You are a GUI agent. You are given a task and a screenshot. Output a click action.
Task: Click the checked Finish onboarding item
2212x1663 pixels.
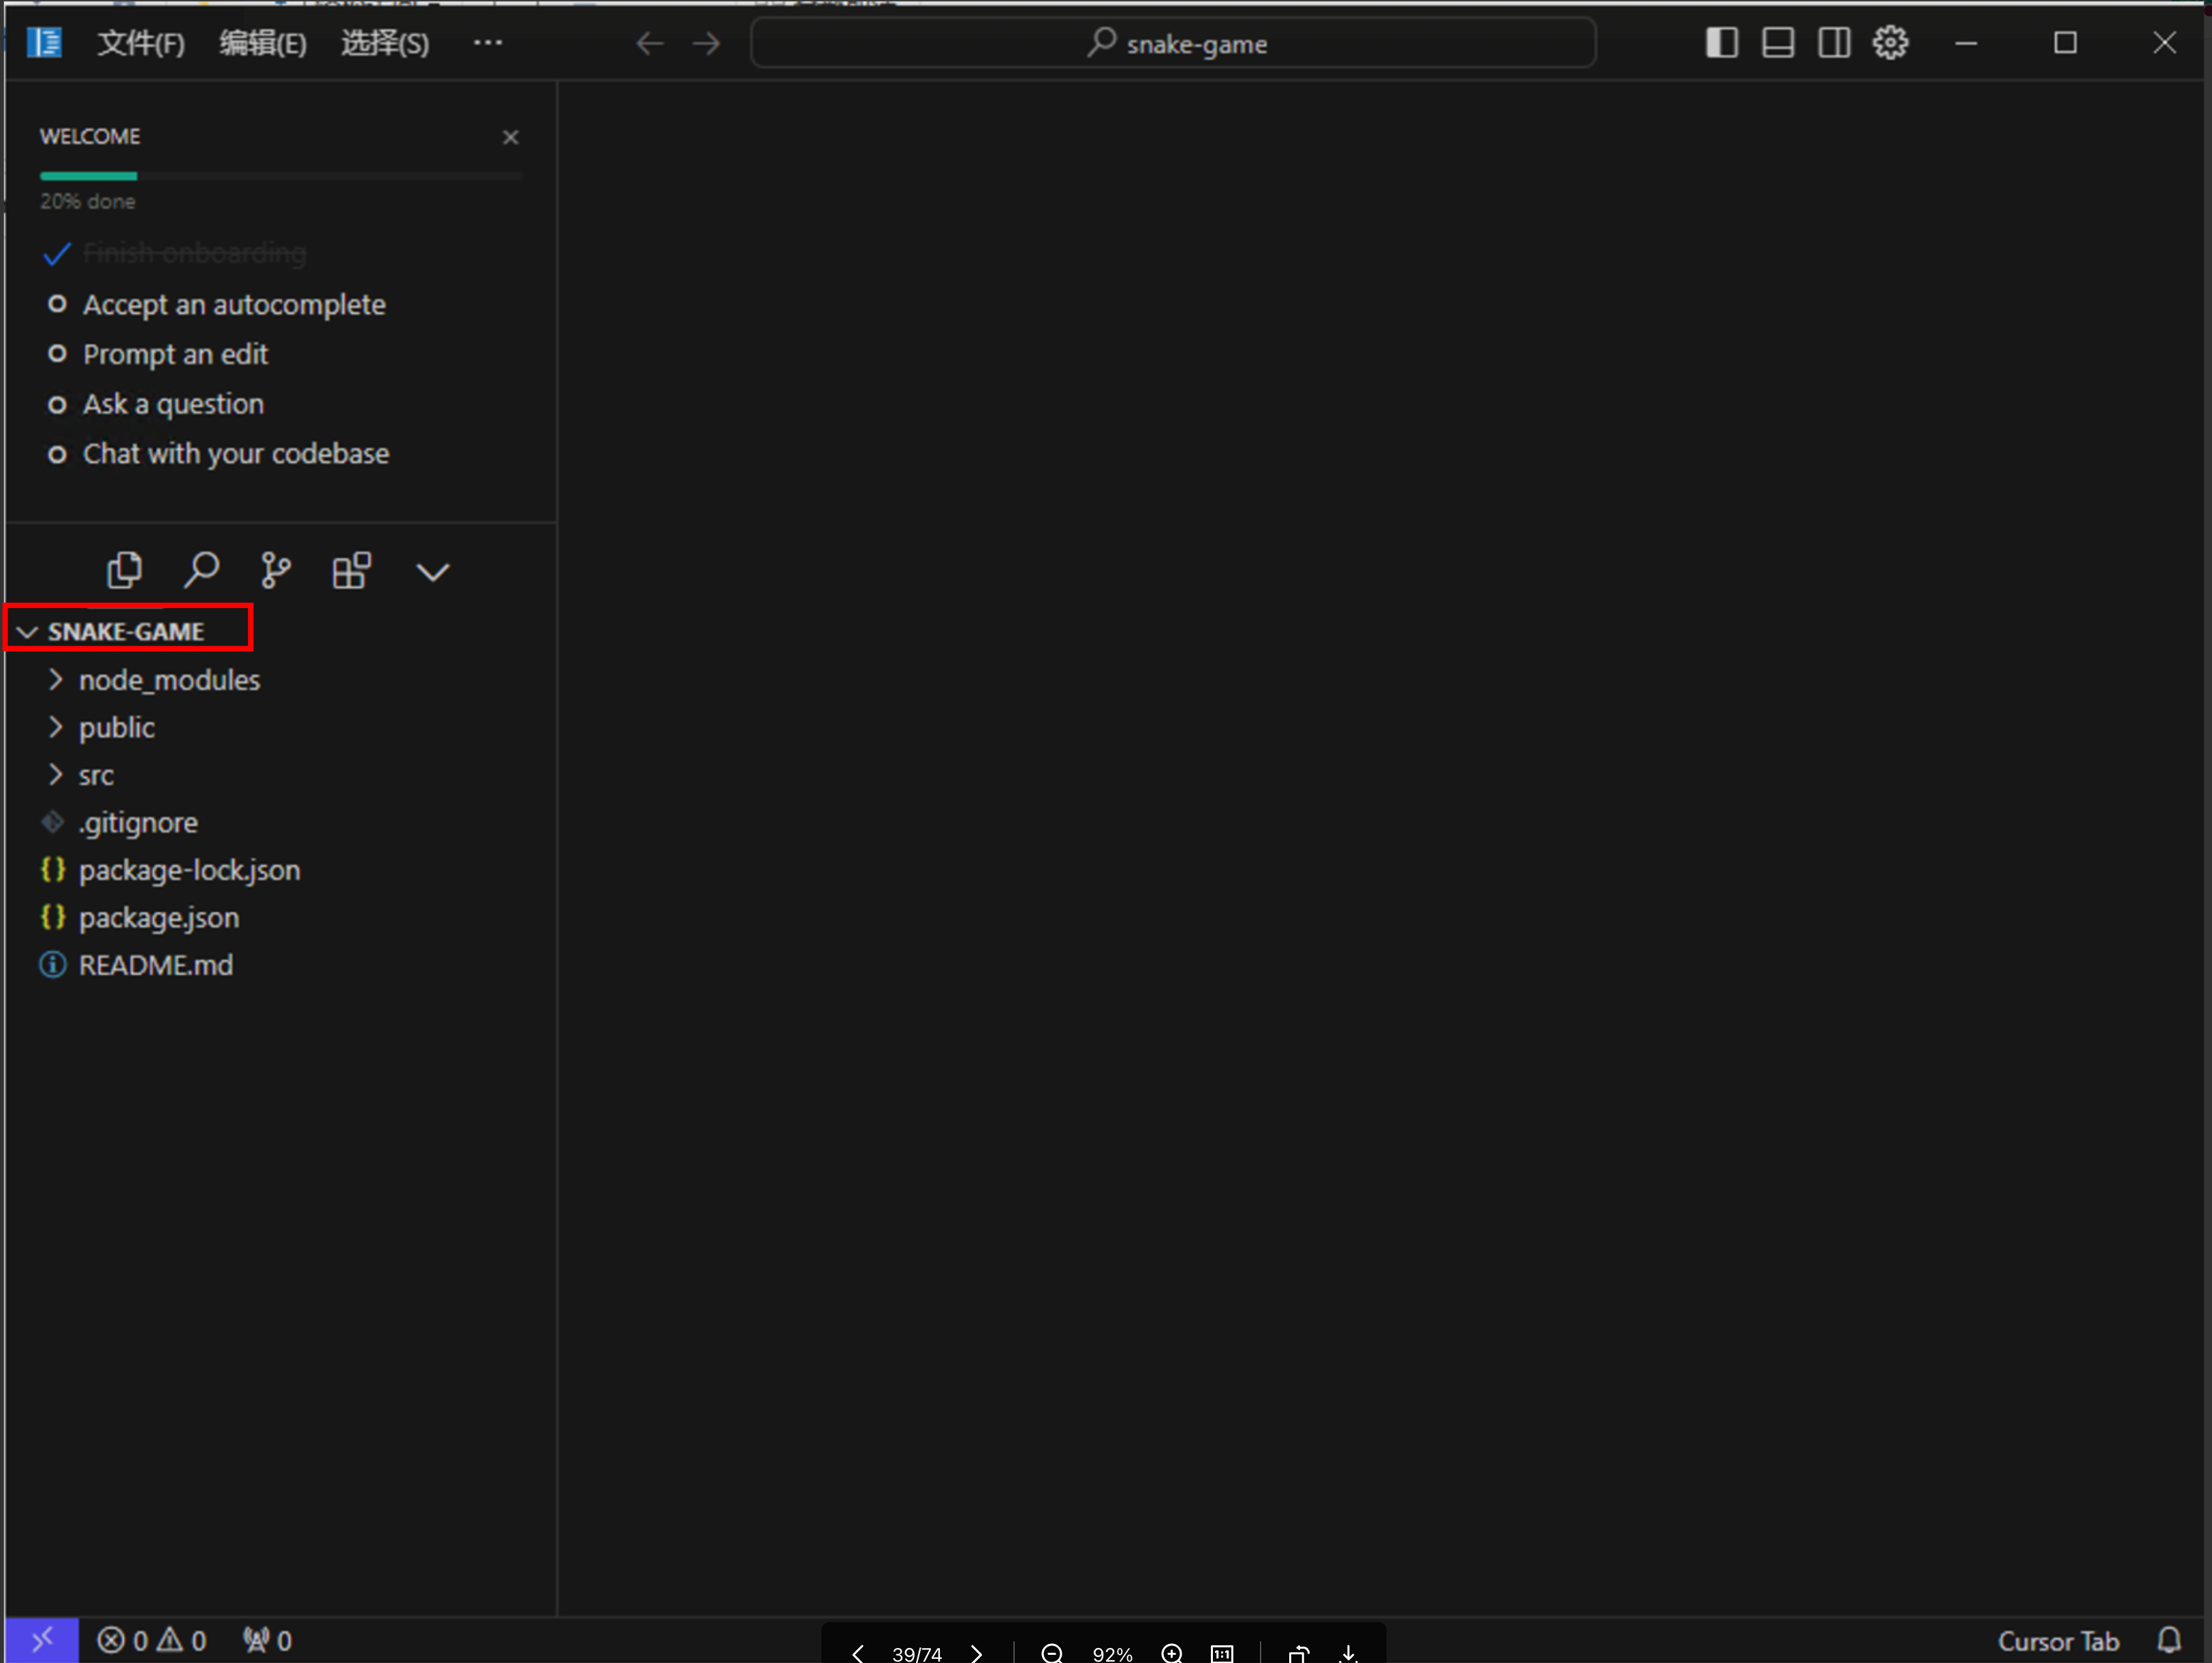(174, 253)
